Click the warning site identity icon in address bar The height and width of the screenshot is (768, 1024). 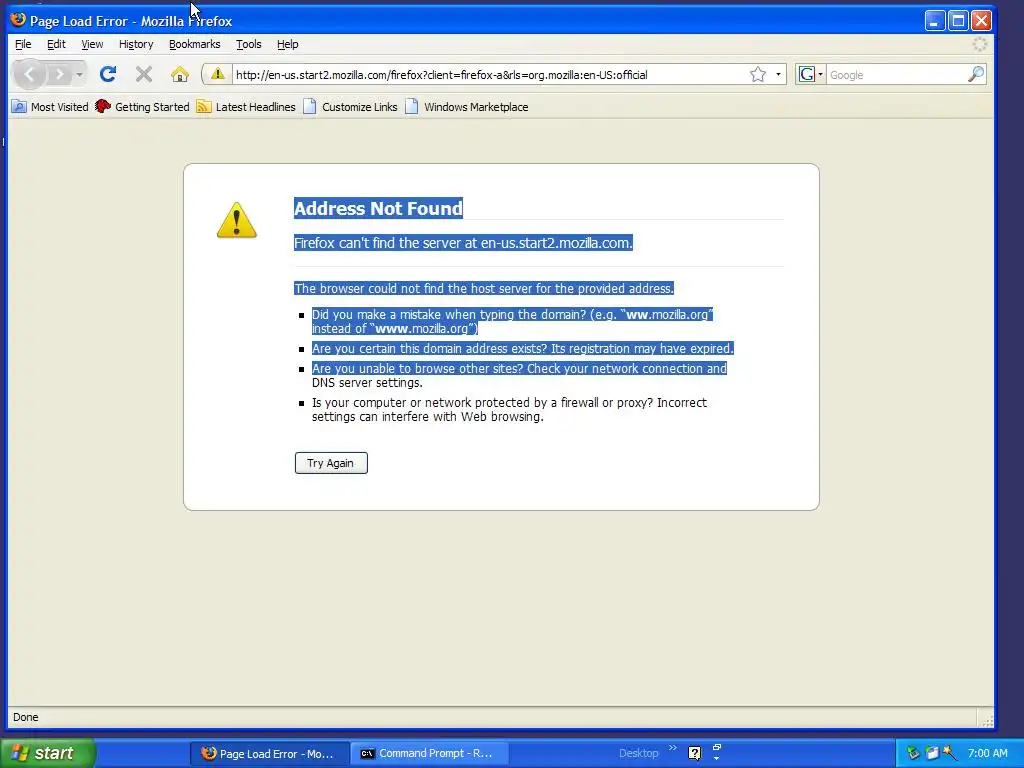click(x=217, y=74)
